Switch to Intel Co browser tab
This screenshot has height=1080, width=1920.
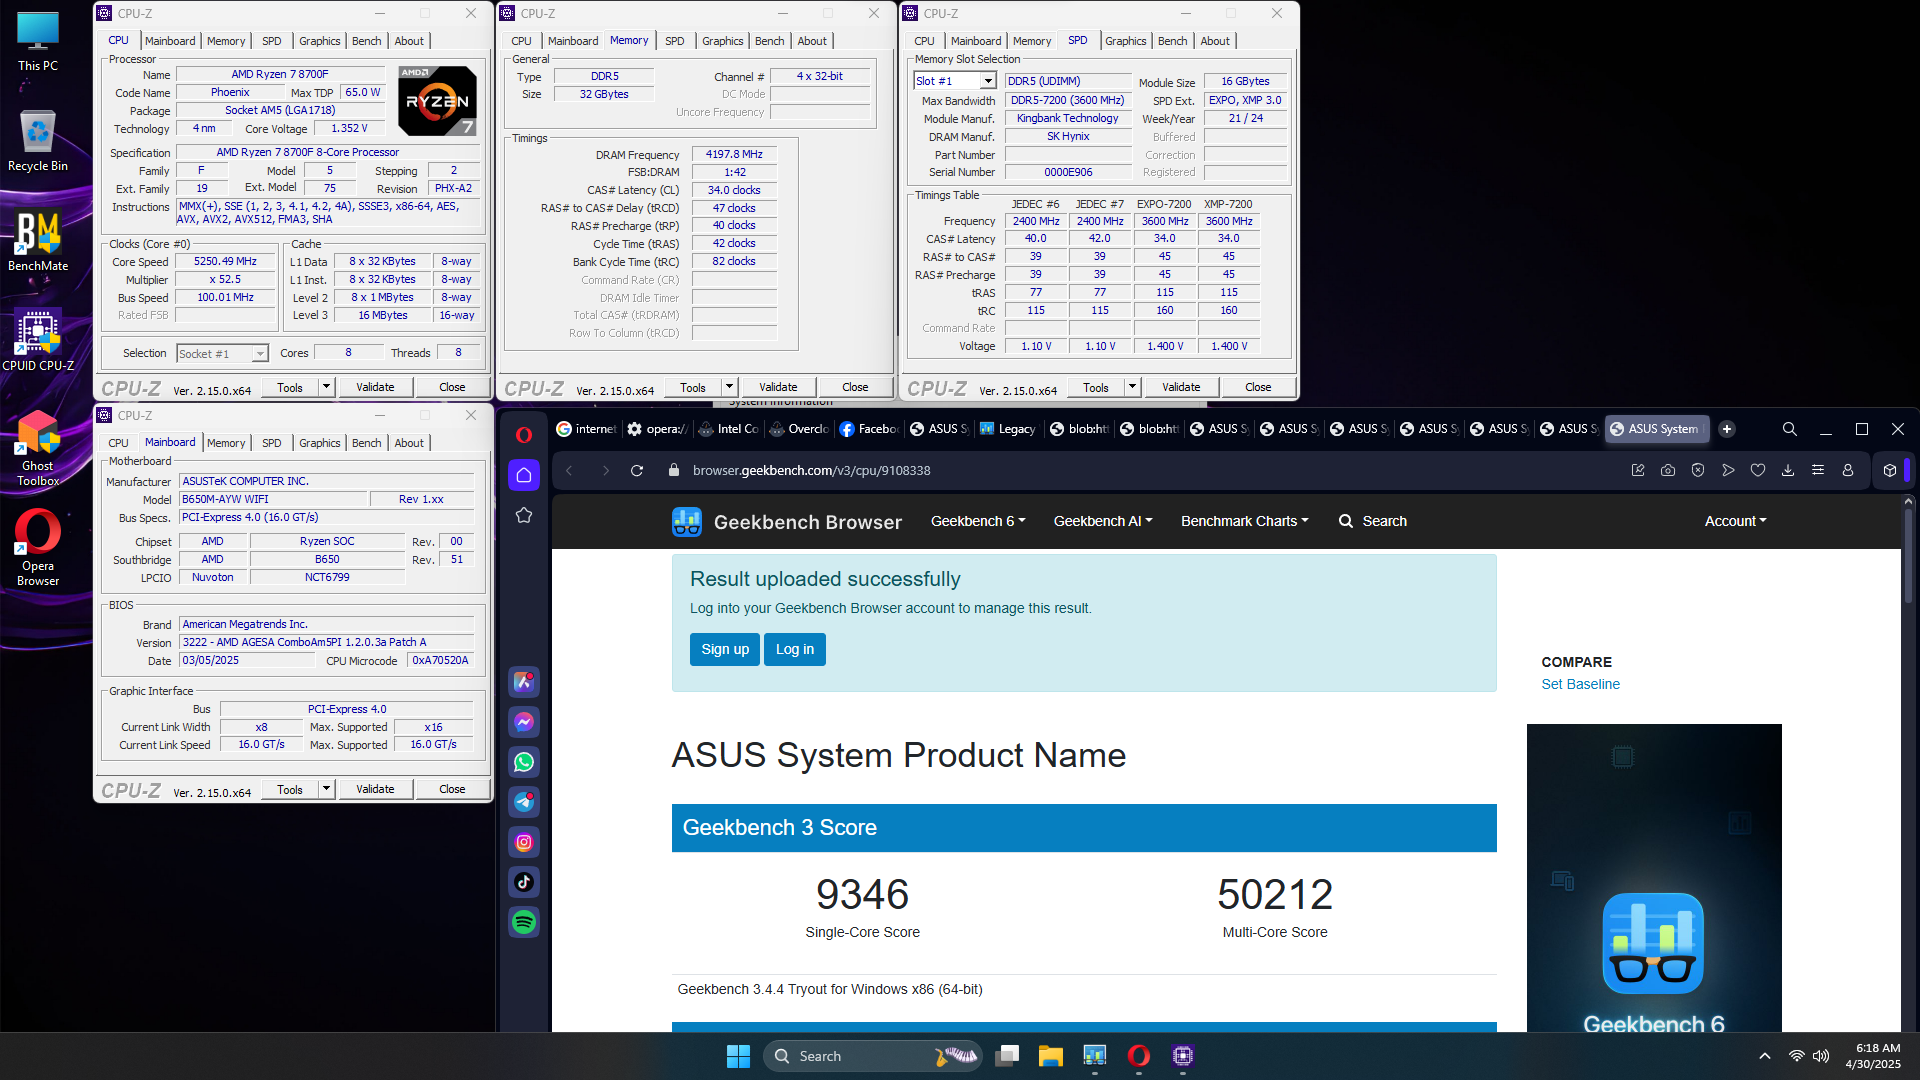(x=729, y=429)
